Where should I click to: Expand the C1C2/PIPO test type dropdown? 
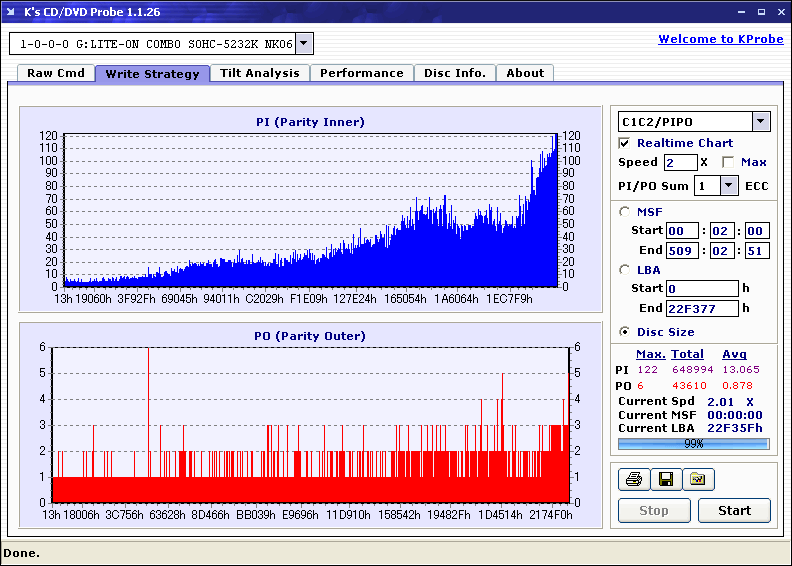tap(760, 122)
